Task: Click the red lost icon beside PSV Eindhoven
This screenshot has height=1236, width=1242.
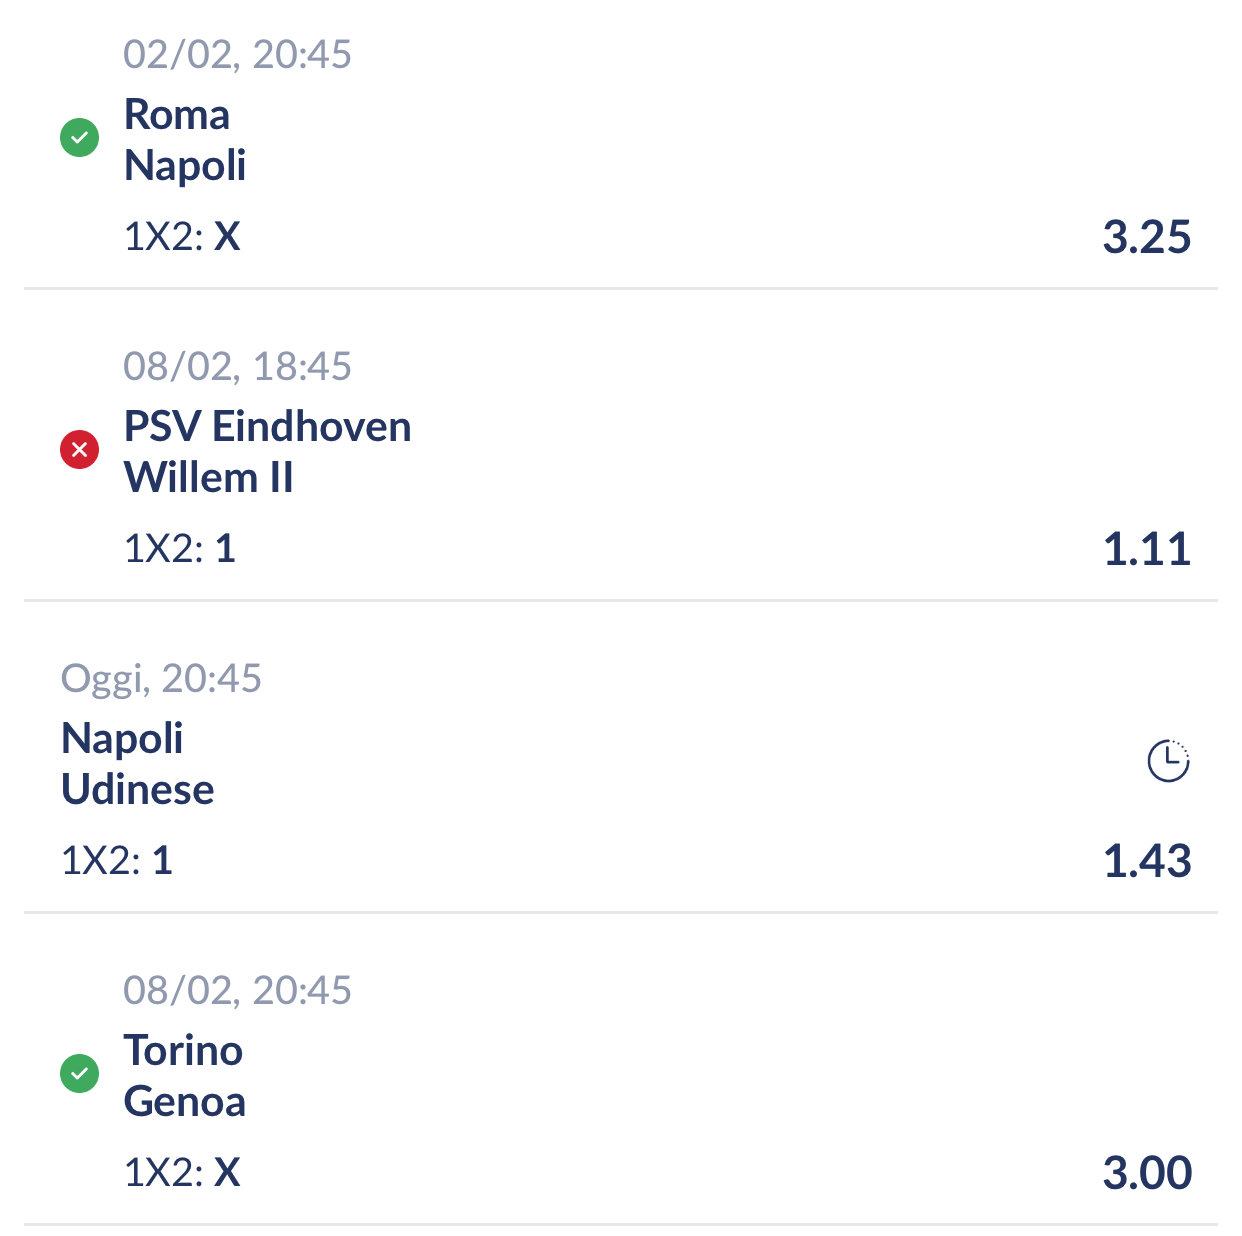Action: [x=80, y=450]
